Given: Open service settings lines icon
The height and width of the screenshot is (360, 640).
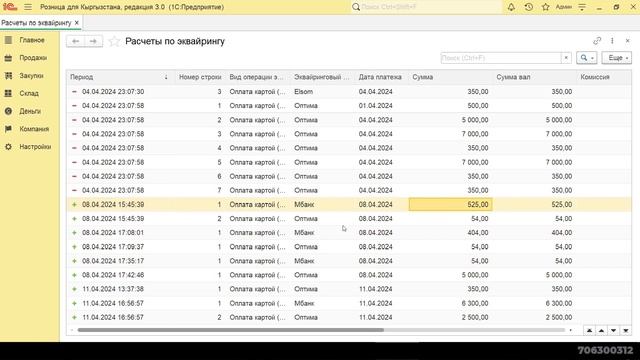Looking at the screenshot, I should (582, 7).
